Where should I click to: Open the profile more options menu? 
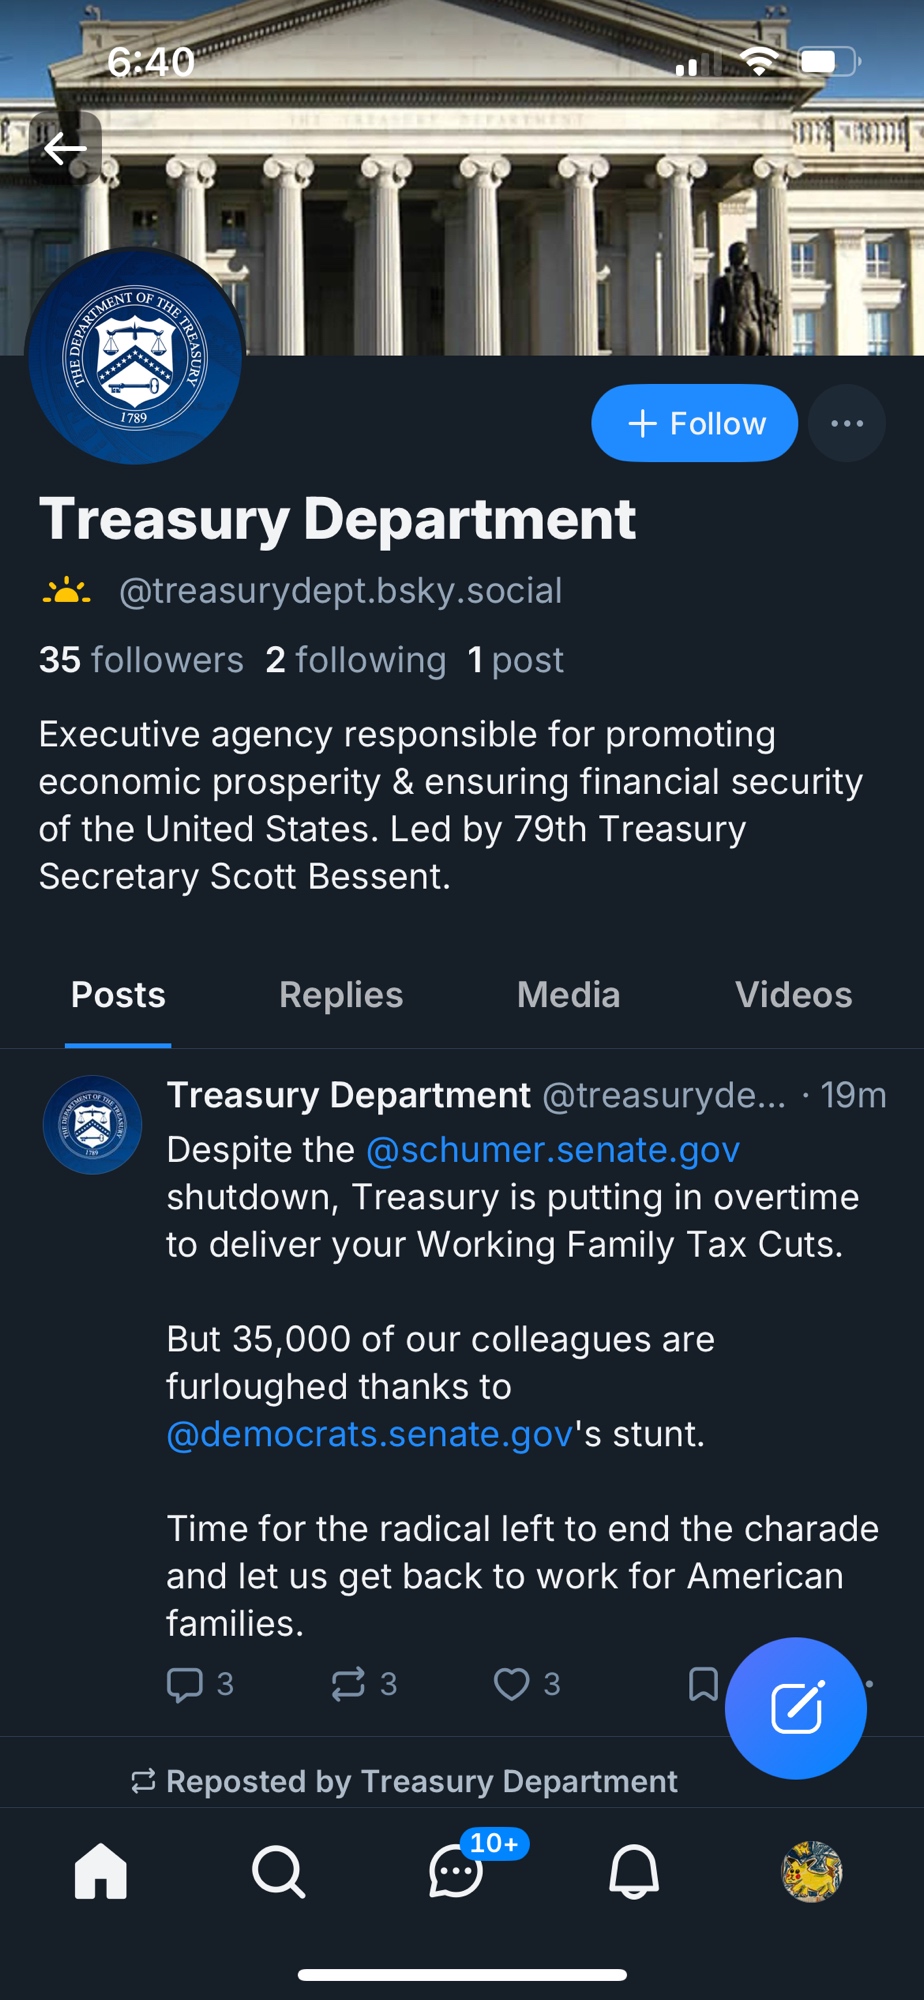pos(846,423)
